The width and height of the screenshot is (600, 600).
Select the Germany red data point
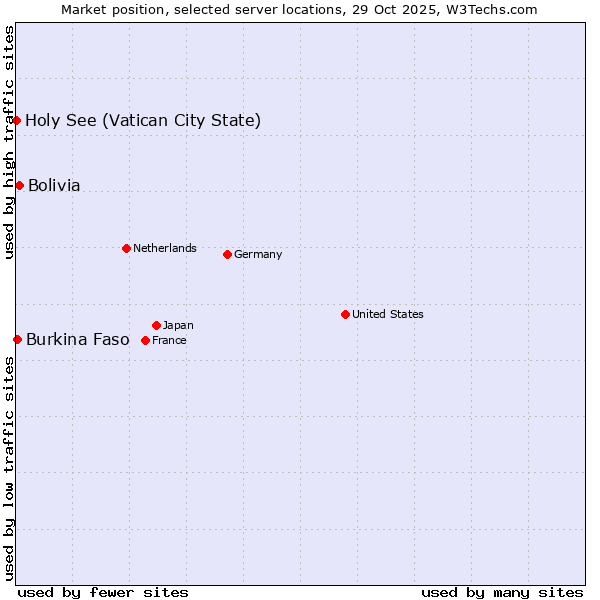(227, 254)
